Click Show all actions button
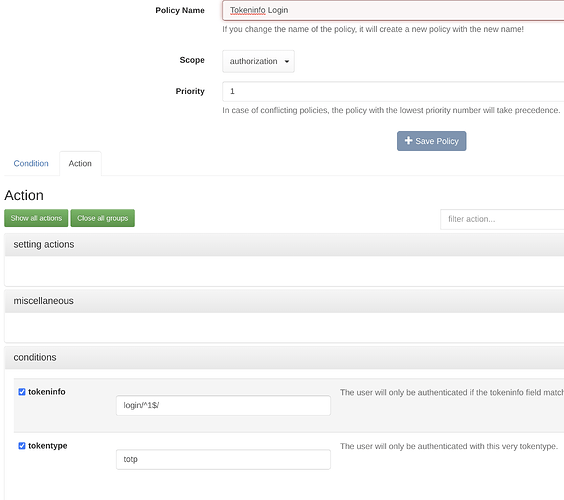This screenshot has width=564, height=500. pos(36,218)
